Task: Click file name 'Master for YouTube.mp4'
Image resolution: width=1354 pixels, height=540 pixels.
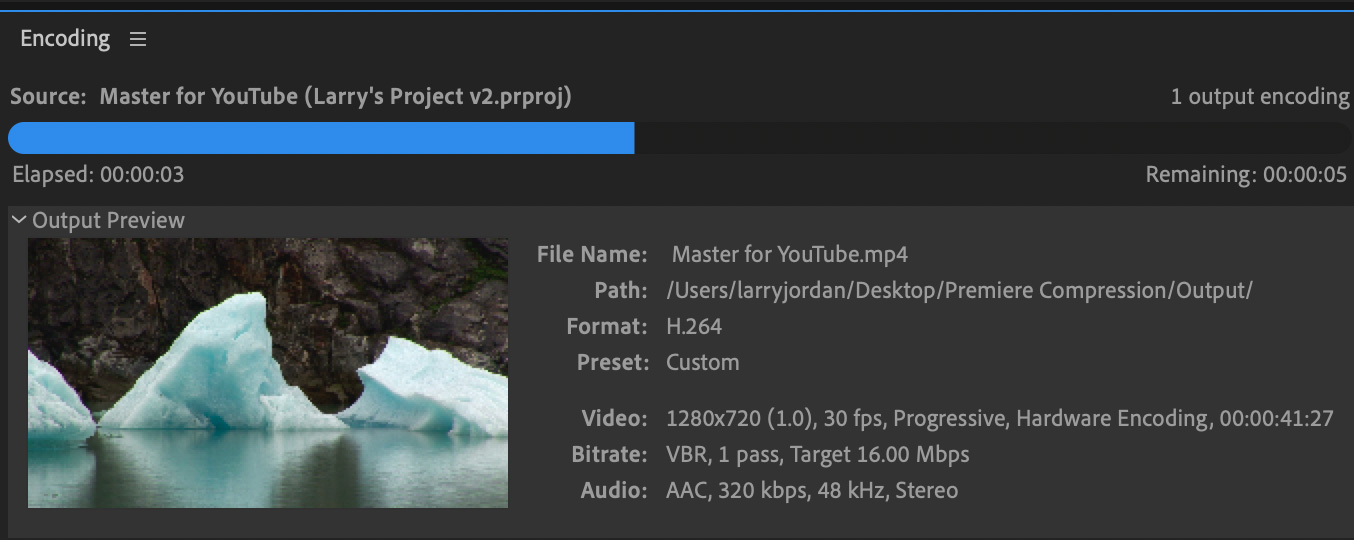Action: [790, 254]
